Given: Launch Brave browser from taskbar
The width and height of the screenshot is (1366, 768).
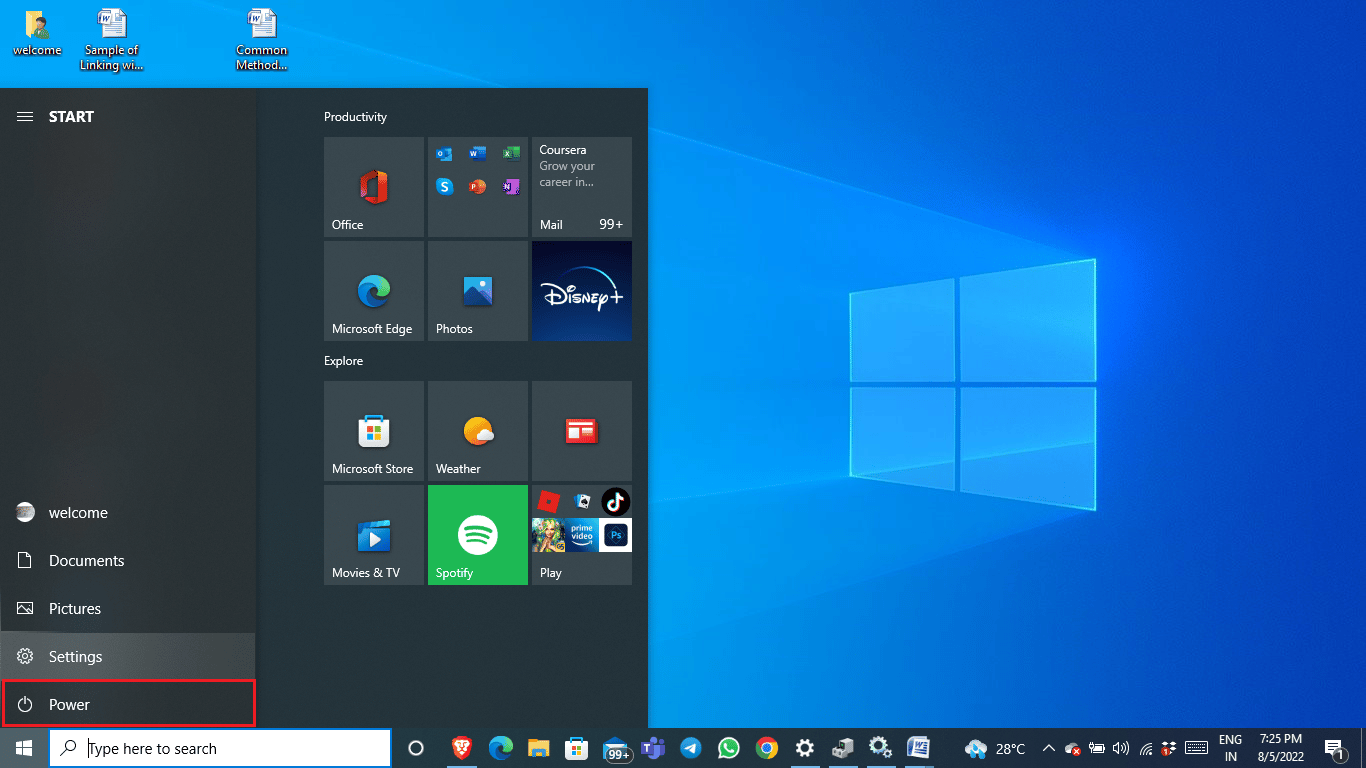Looking at the screenshot, I should pos(461,748).
